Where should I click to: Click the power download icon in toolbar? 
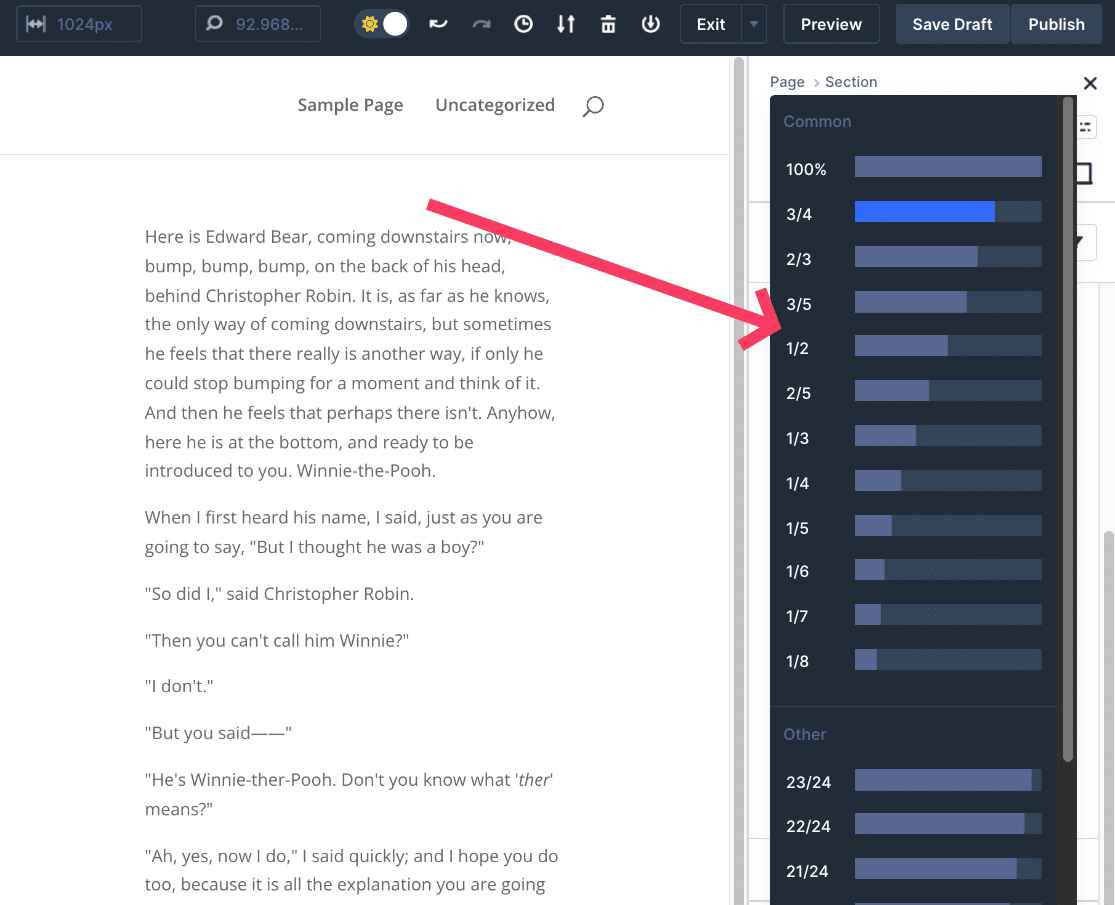pos(650,24)
